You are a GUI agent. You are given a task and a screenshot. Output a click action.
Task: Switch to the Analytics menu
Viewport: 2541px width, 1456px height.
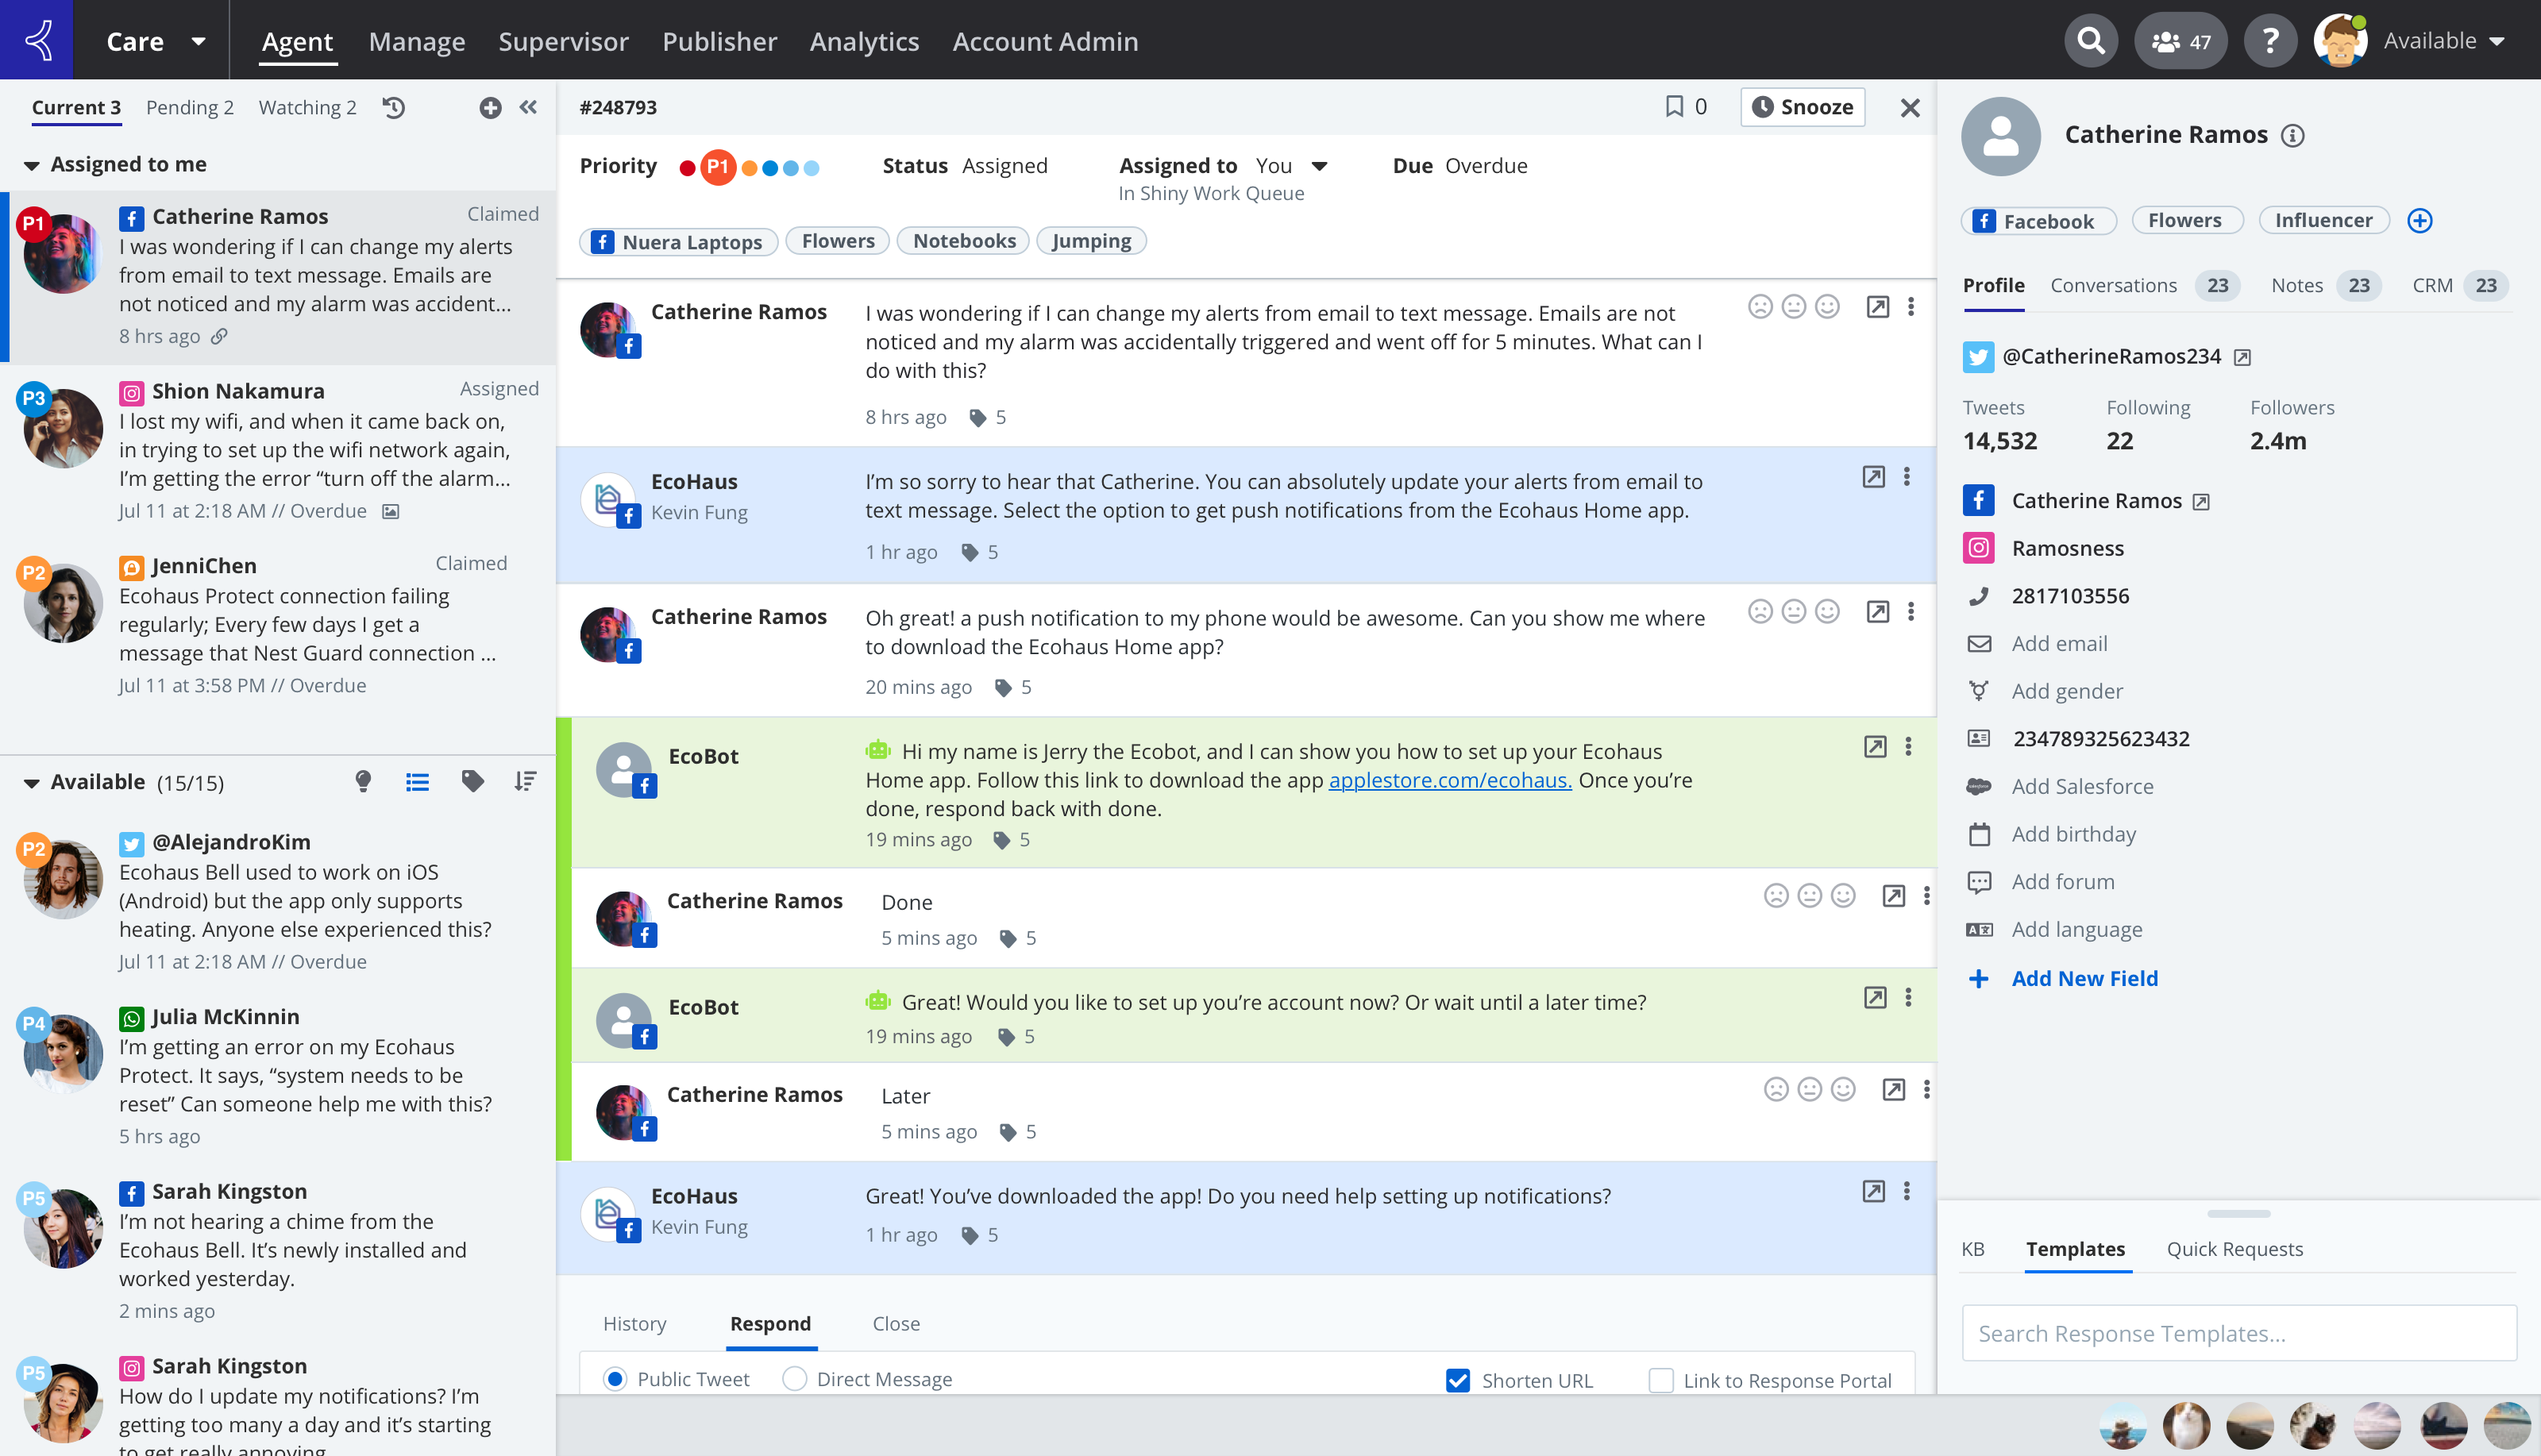(864, 41)
